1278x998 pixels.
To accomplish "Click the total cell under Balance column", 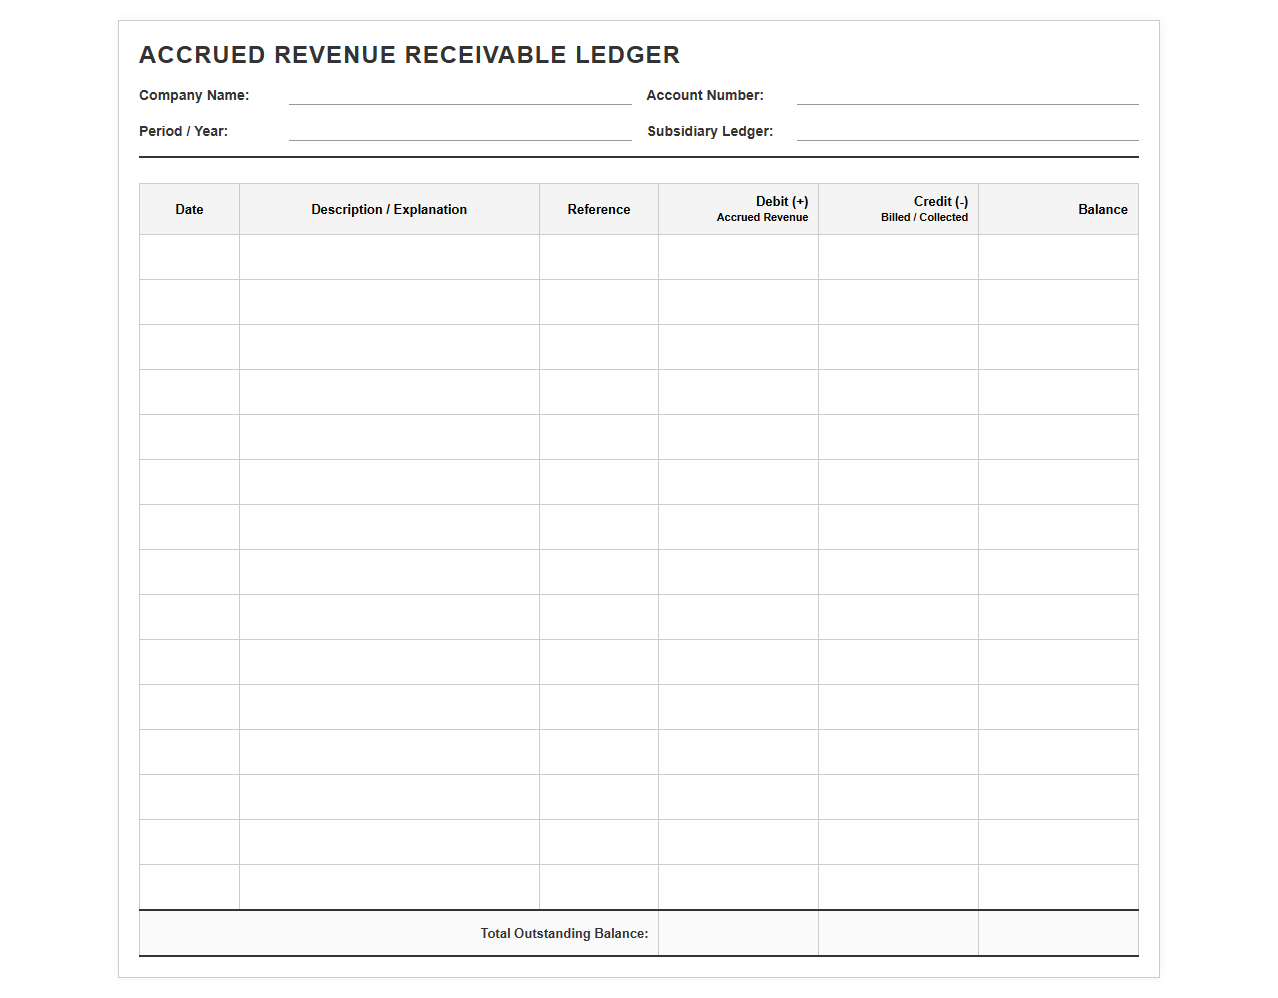I will coord(1058,933).
